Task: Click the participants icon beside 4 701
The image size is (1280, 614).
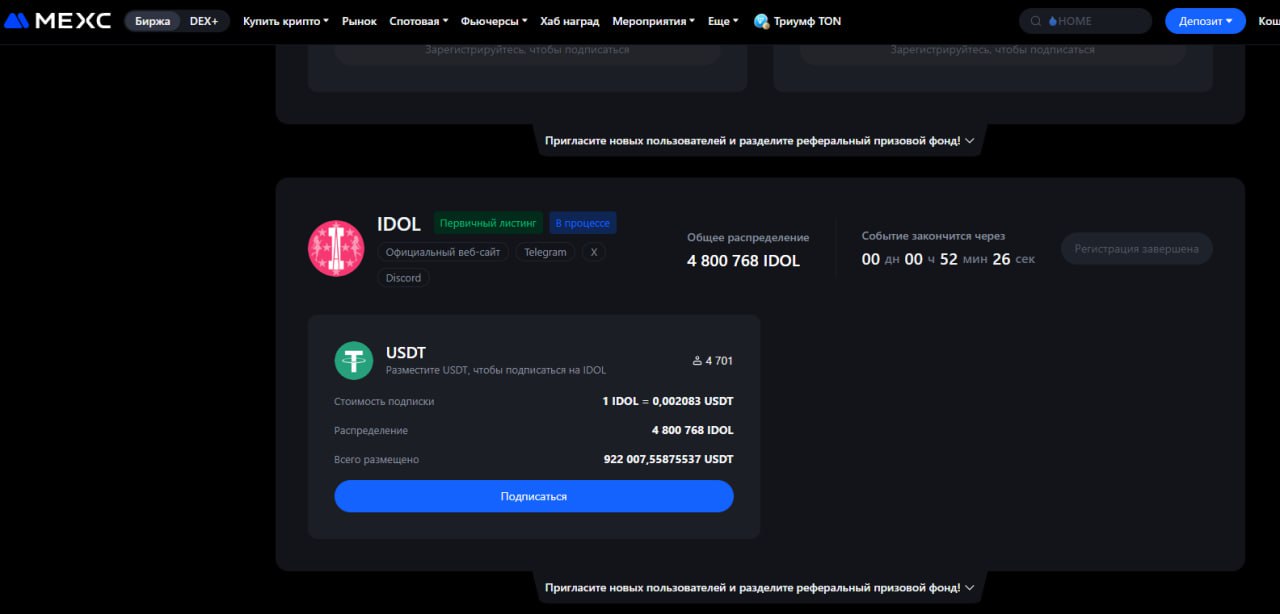Action: [697, 360]
